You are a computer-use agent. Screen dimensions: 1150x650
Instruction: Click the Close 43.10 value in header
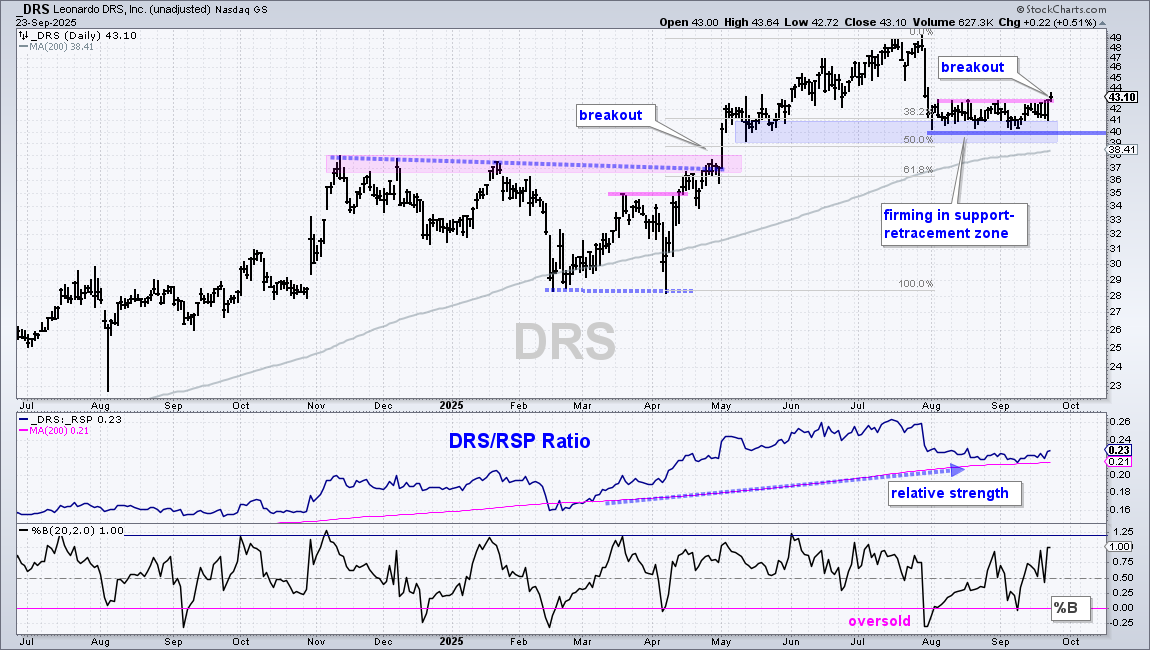(875, 22)
